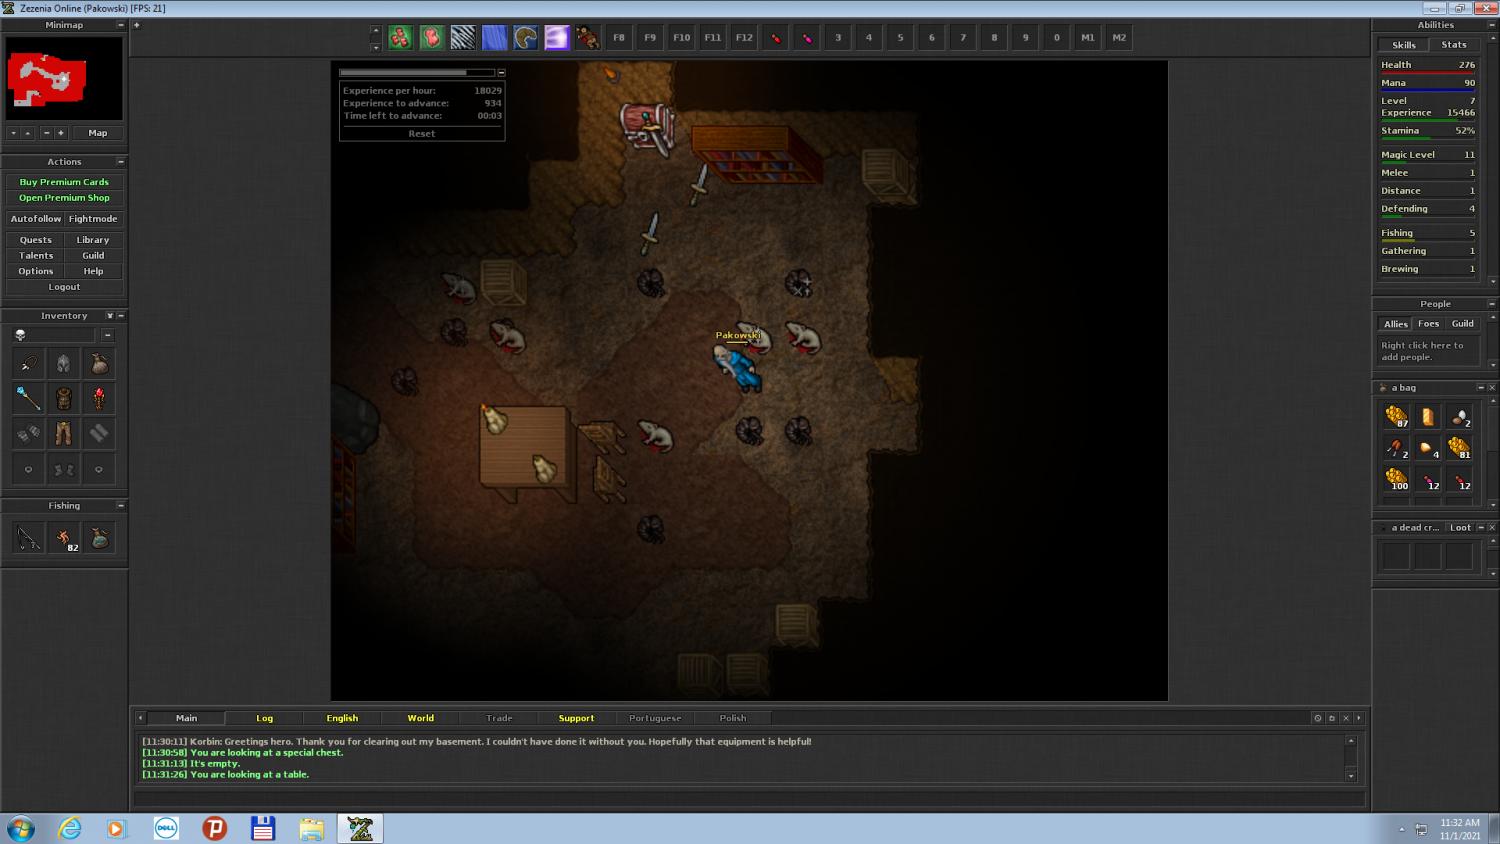
Task: Toggle Fightmode in Actions panel
Action: coord(93,219)
